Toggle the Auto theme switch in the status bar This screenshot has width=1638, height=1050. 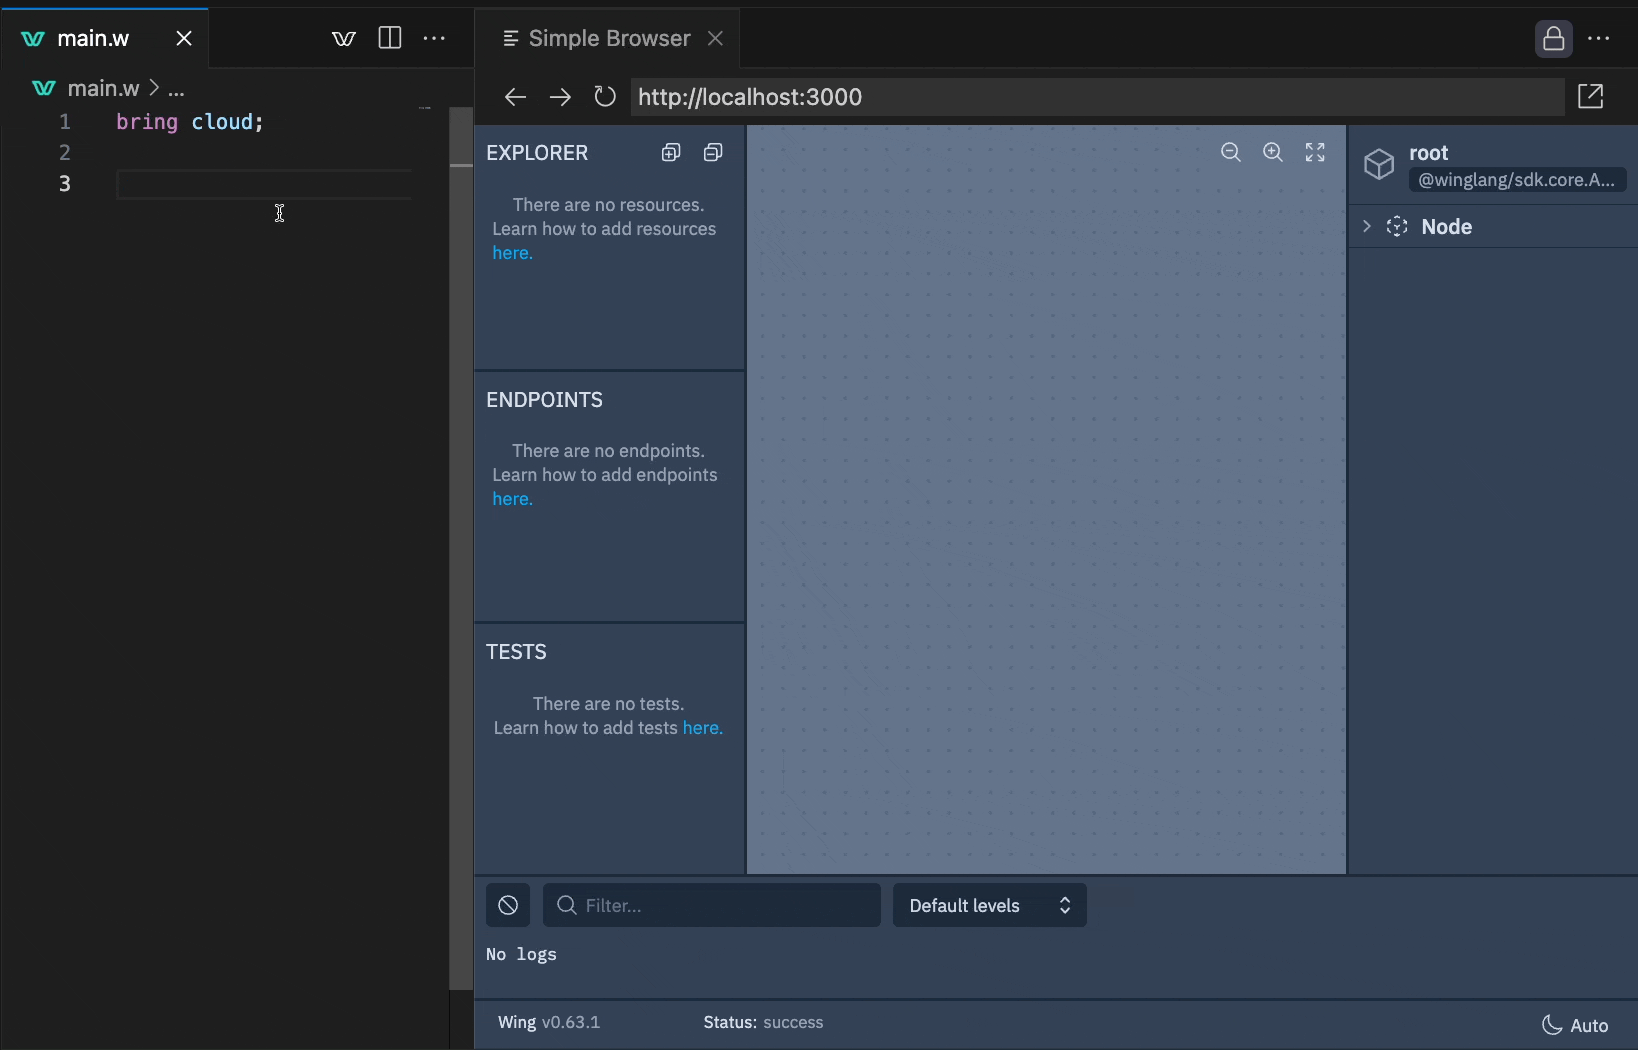click(1576, 1023)
